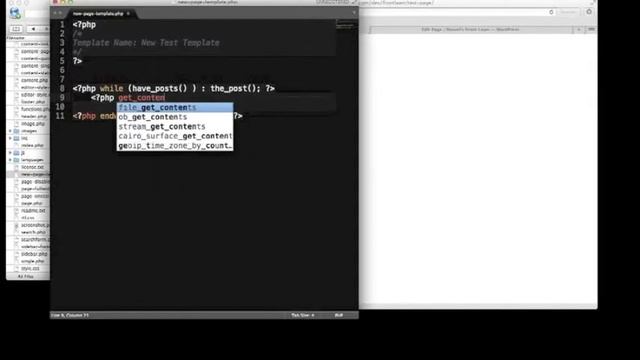Select style.css in the file list
This screenshot has width=640, height=360.
(x=29, y=269)
